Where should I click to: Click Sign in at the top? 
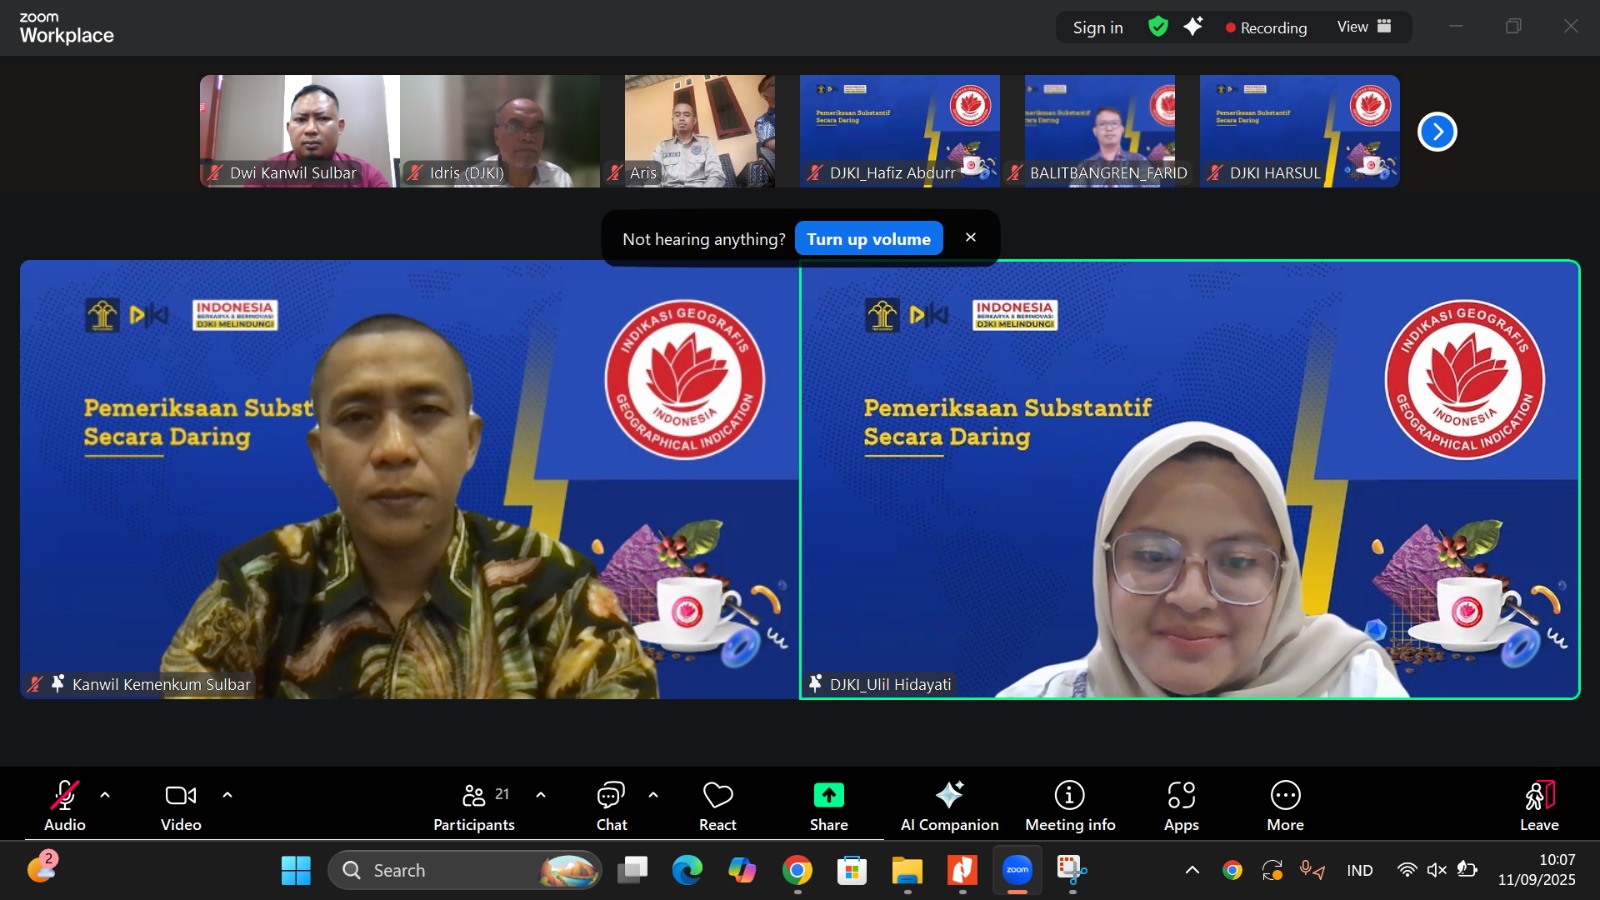pyautogui.click(x=1097, y=28)
